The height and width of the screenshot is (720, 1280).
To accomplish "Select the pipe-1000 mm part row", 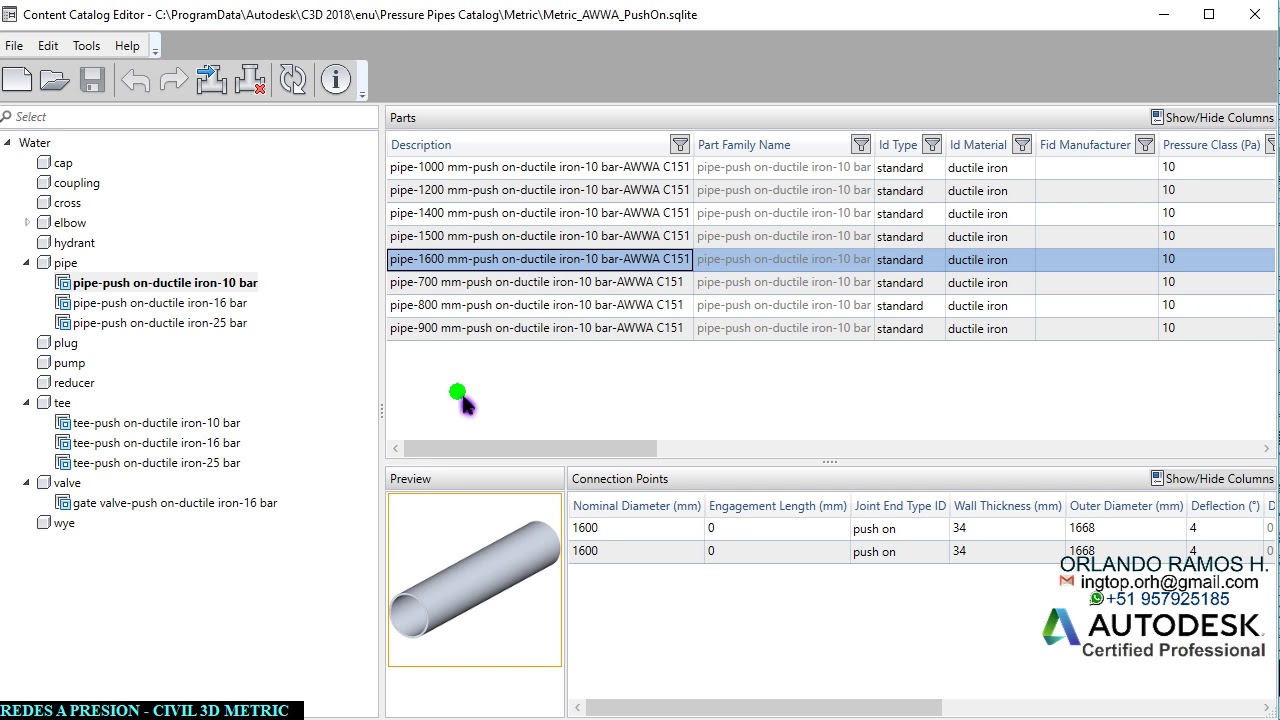I will point(831,168).
